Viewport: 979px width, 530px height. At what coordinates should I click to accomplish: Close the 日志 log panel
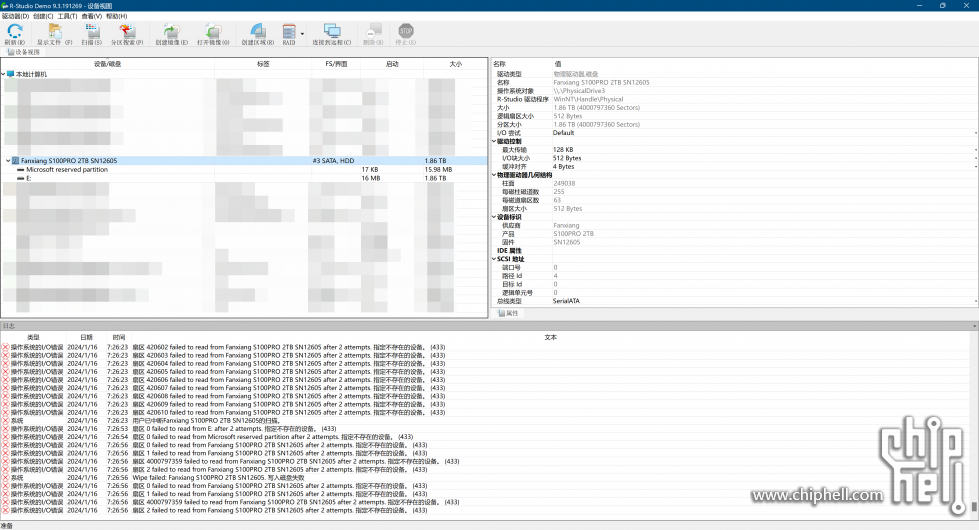pos(975,326)
